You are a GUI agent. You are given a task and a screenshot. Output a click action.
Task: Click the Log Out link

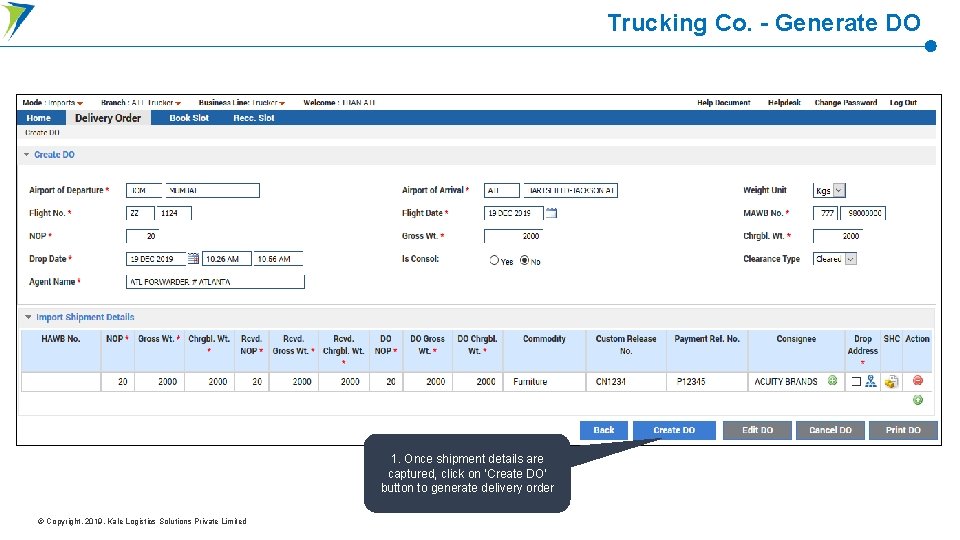click(x=902, y=103)
